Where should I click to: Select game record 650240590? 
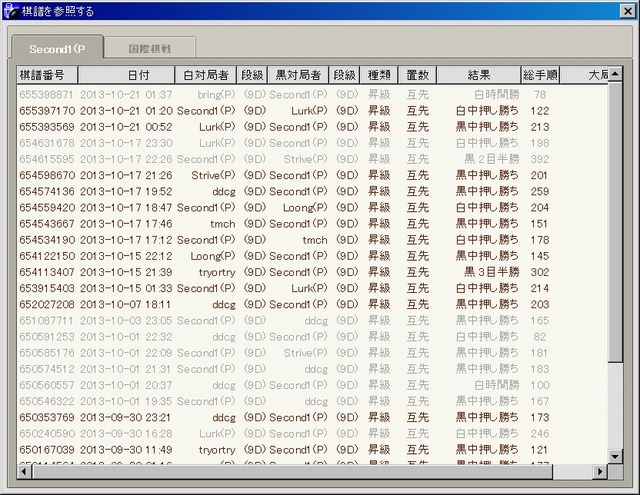point(312,433)
